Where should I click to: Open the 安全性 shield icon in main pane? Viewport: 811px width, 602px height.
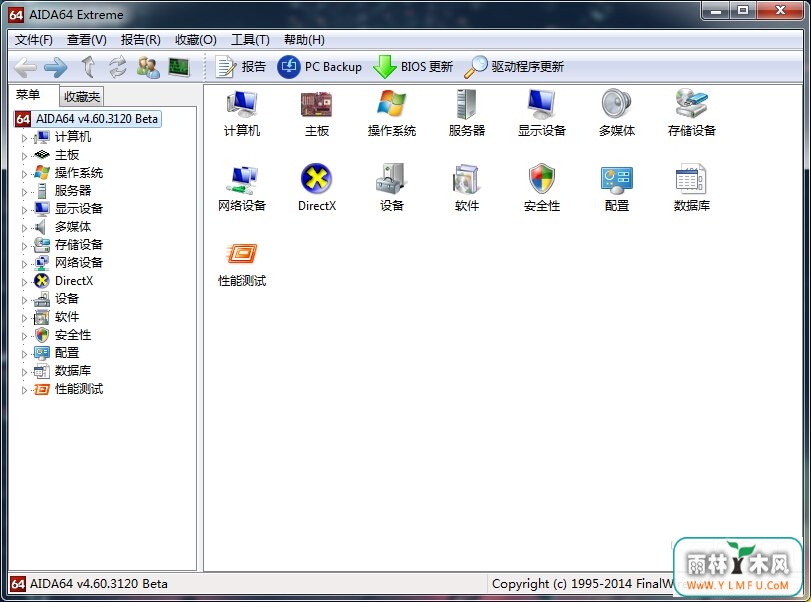coord(542,188)
